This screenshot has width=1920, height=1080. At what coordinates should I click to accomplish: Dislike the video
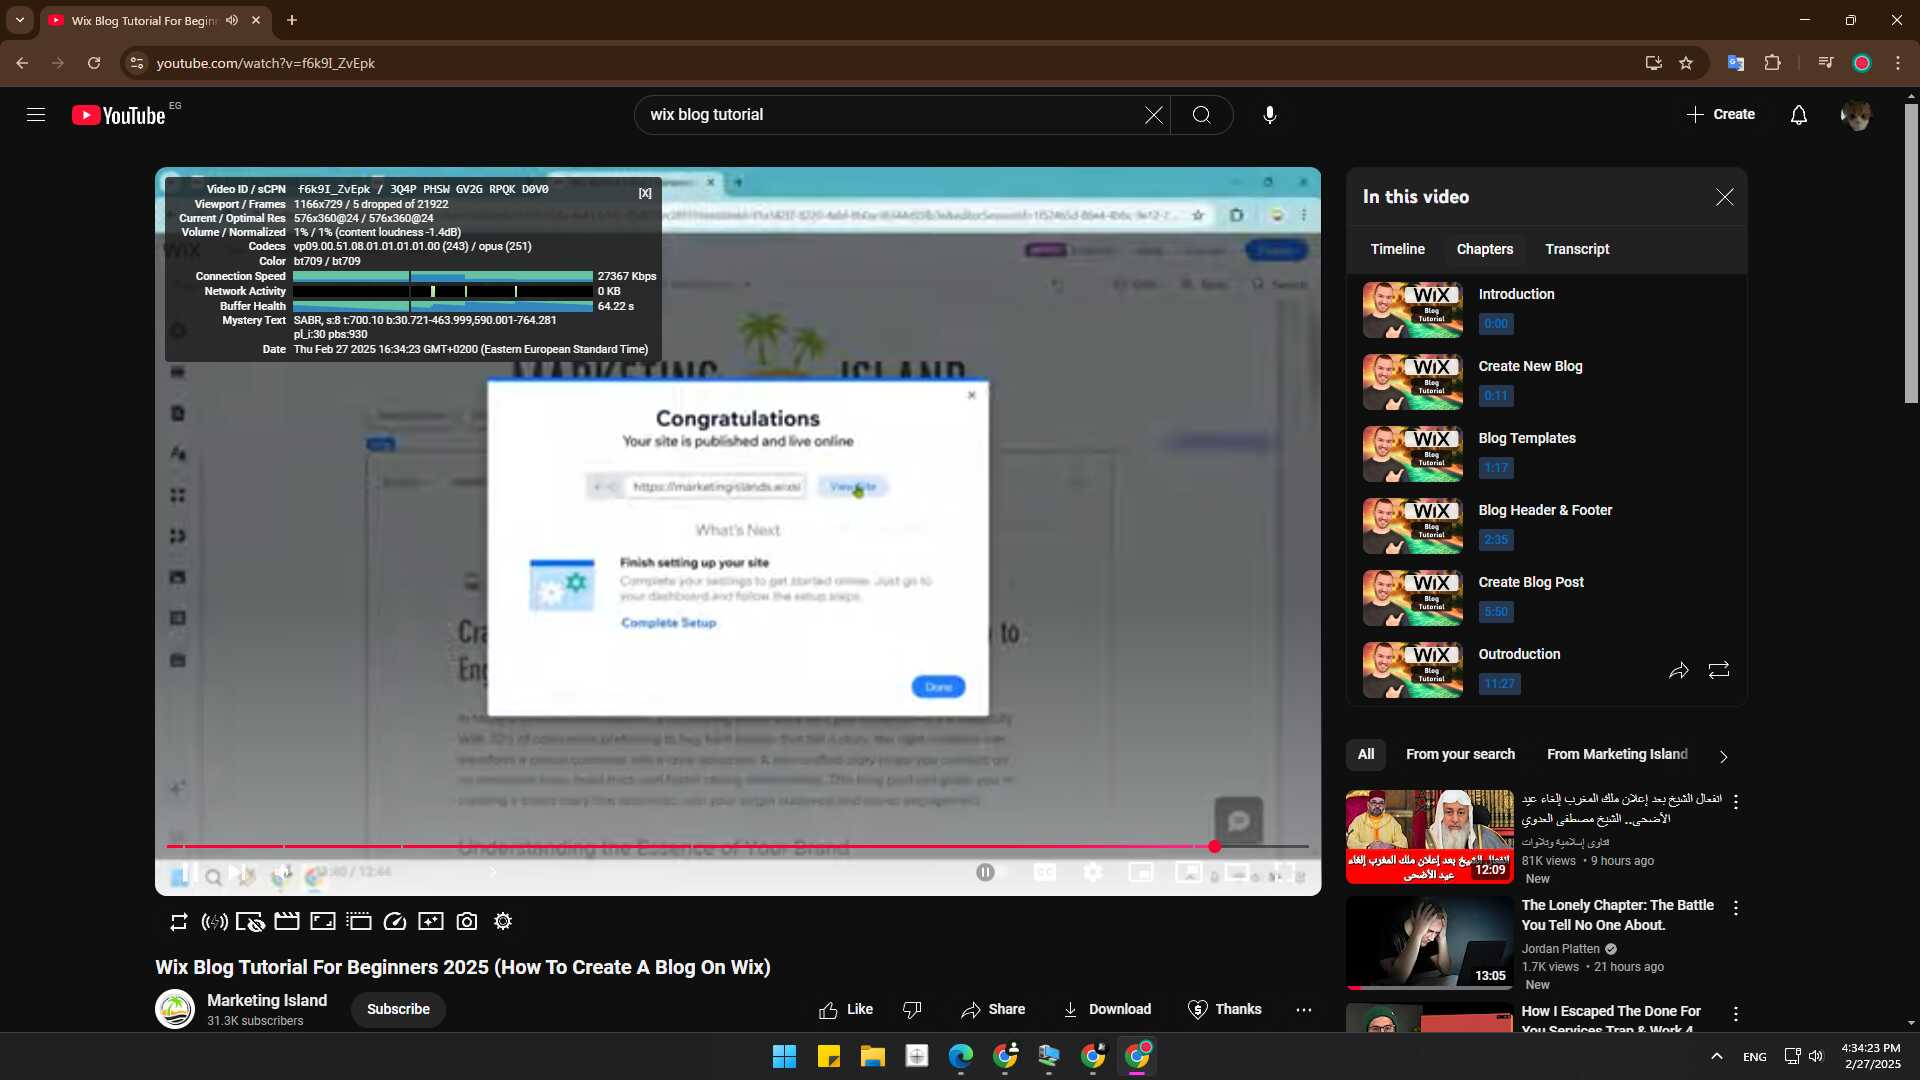[x=912, y=1010]
